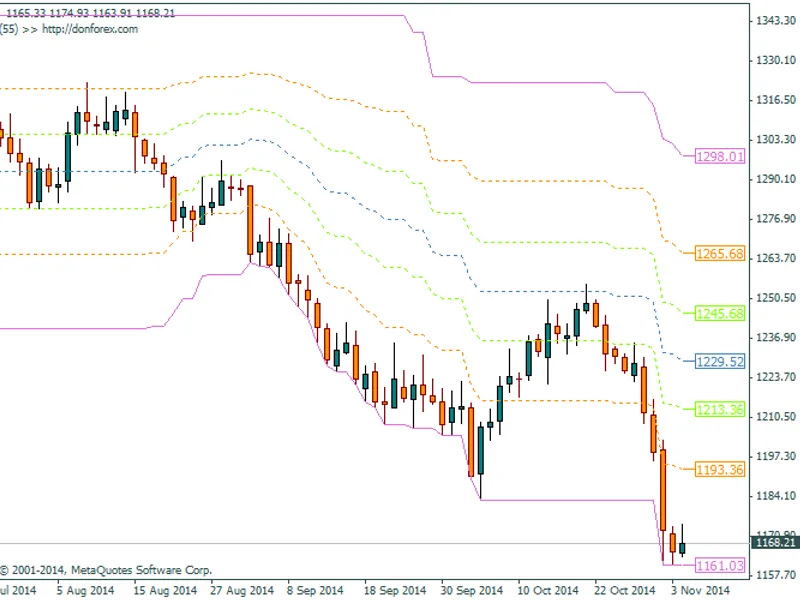
Task: Click the 10 Oct 2014 date label
Action: 548,590
